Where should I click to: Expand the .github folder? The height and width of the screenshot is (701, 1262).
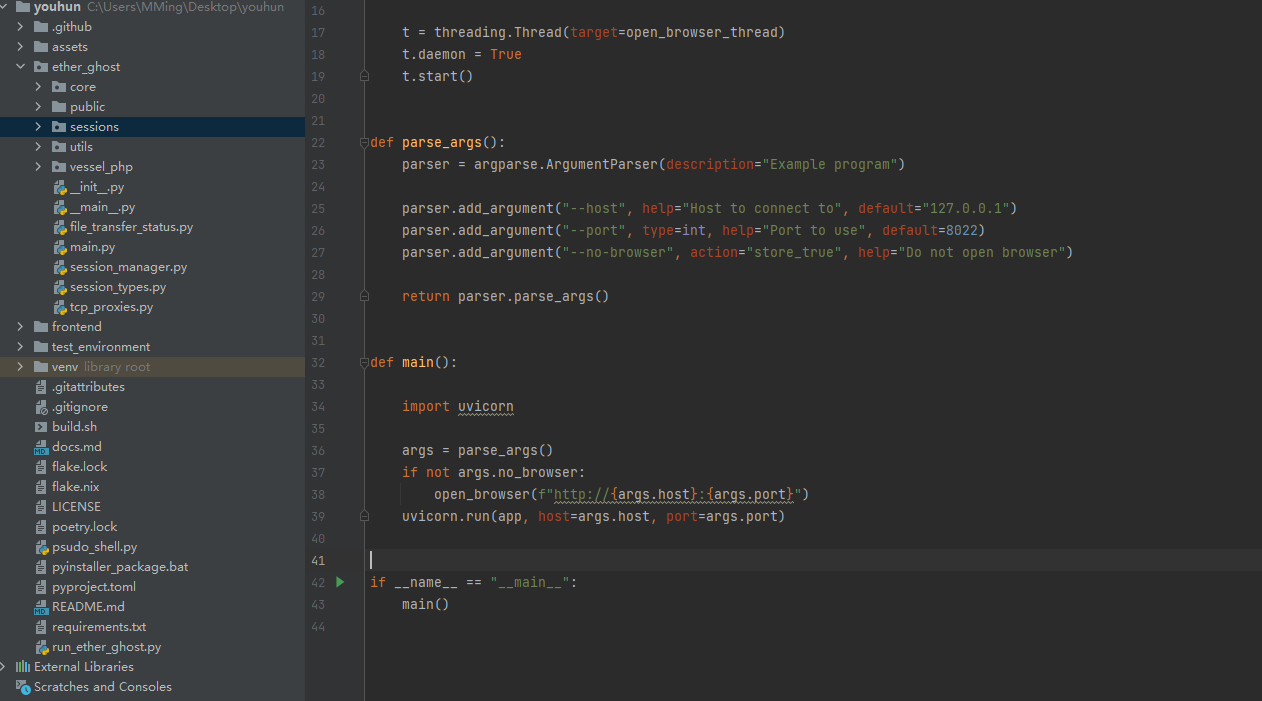point(21,27)
